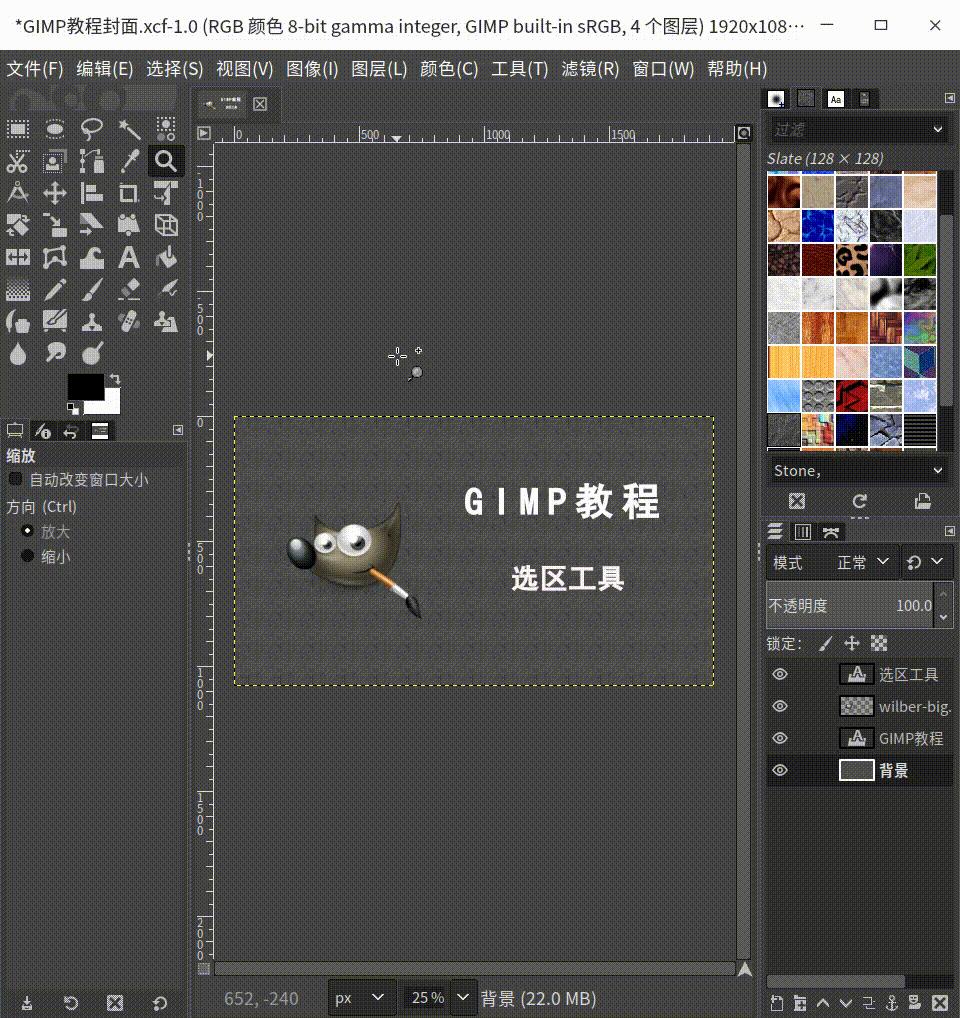Select the Text tool
Screen dimensions: 960x1018
(x=128, y=257)
